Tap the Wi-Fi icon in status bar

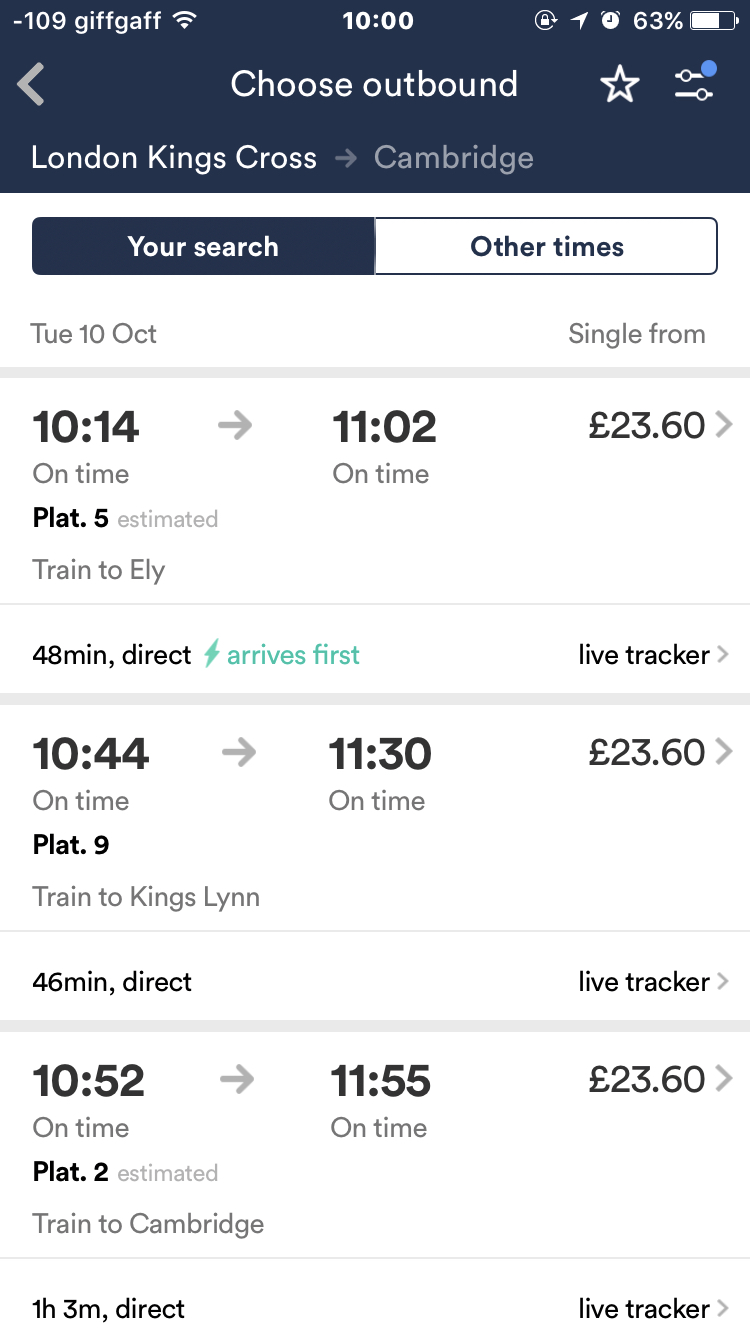point(184,21)
